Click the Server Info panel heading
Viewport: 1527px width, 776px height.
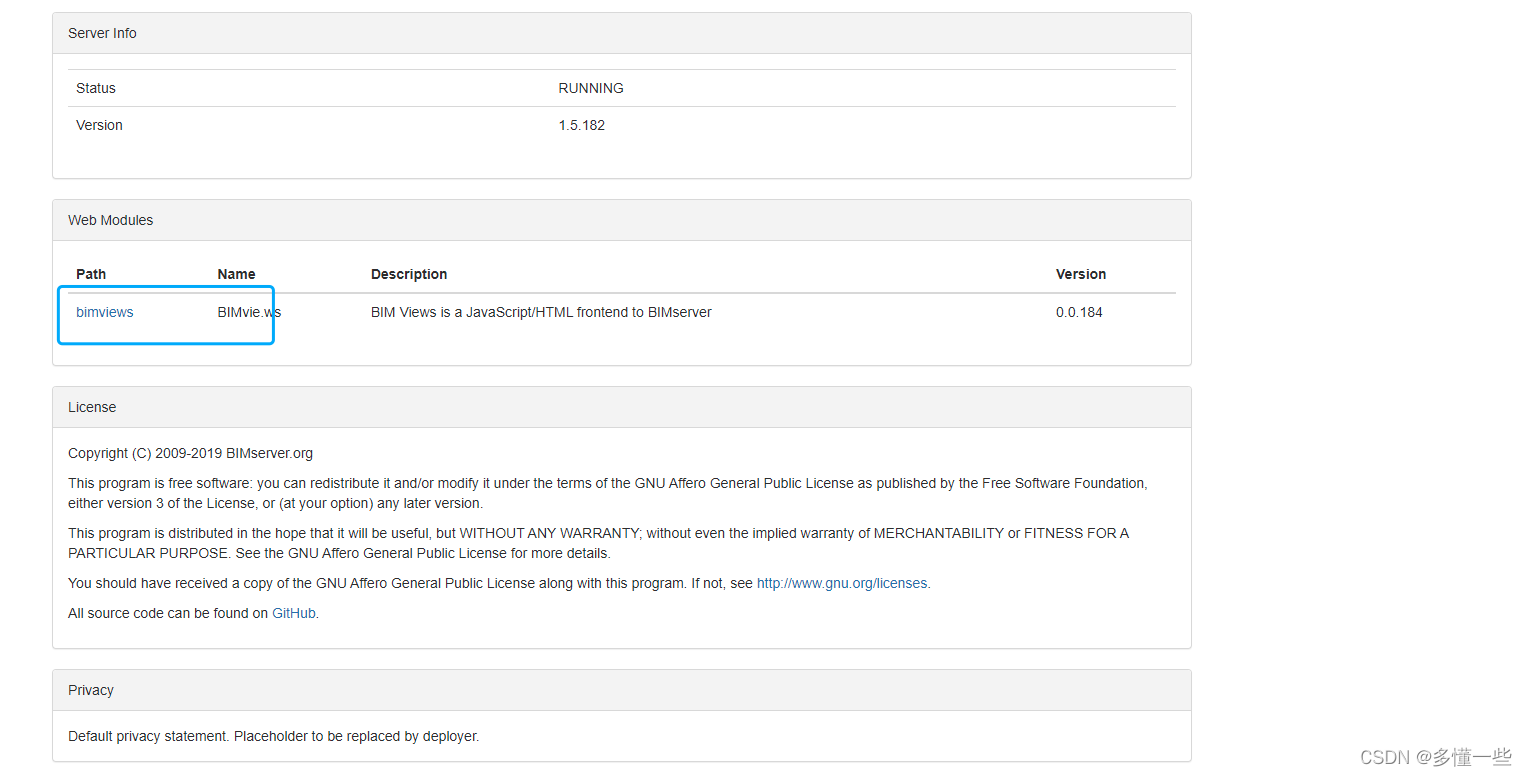click(622, 33)
